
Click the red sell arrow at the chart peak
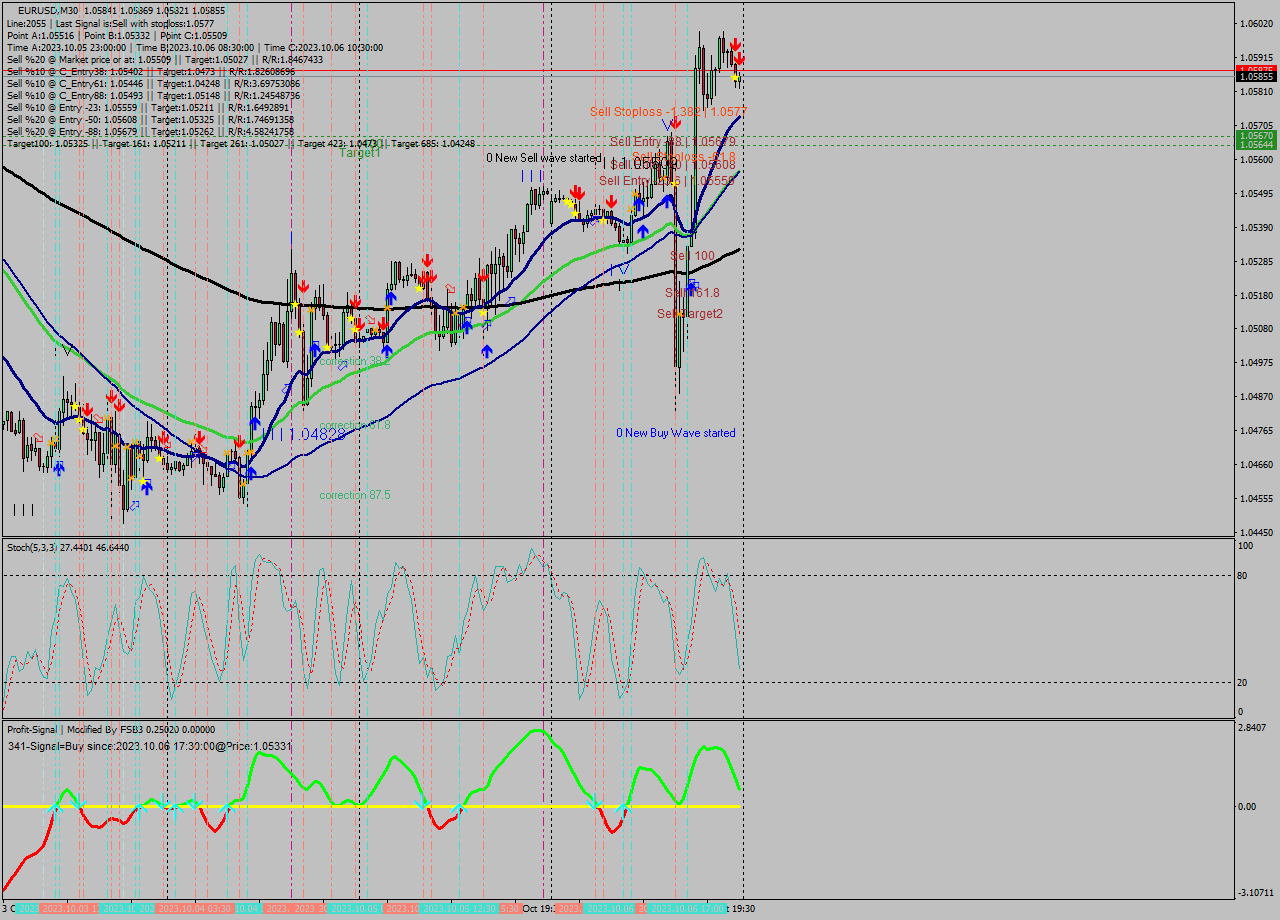[737, 45]
